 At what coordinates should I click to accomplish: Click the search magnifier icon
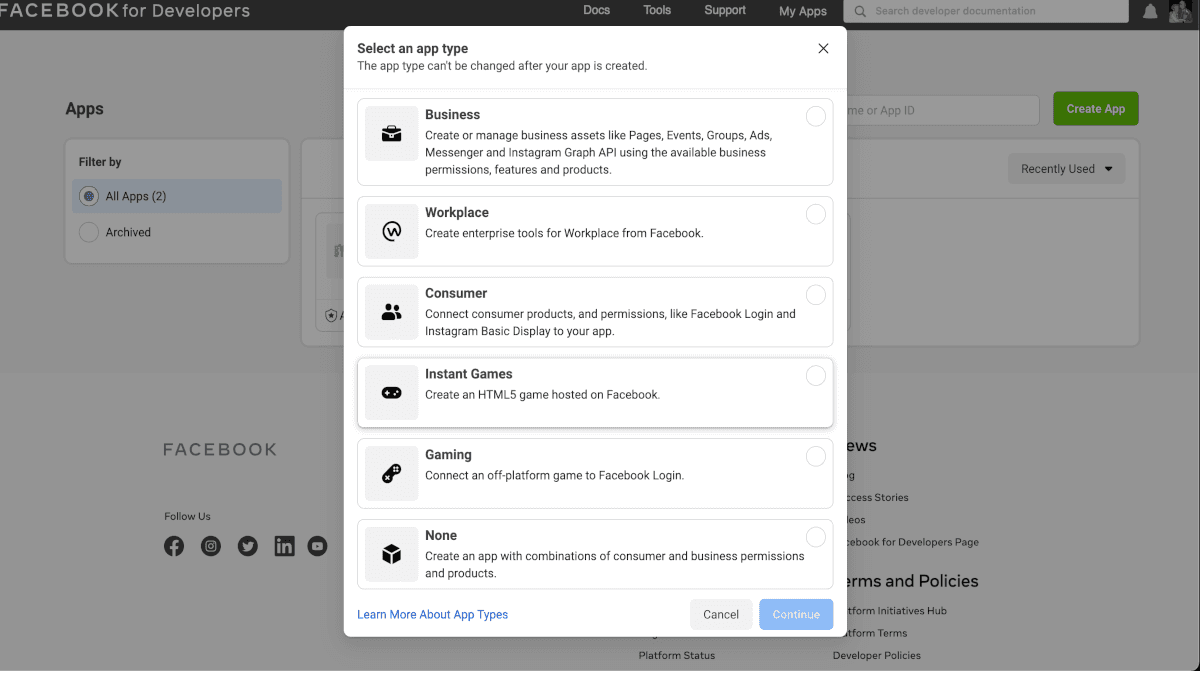click(860, 11)
